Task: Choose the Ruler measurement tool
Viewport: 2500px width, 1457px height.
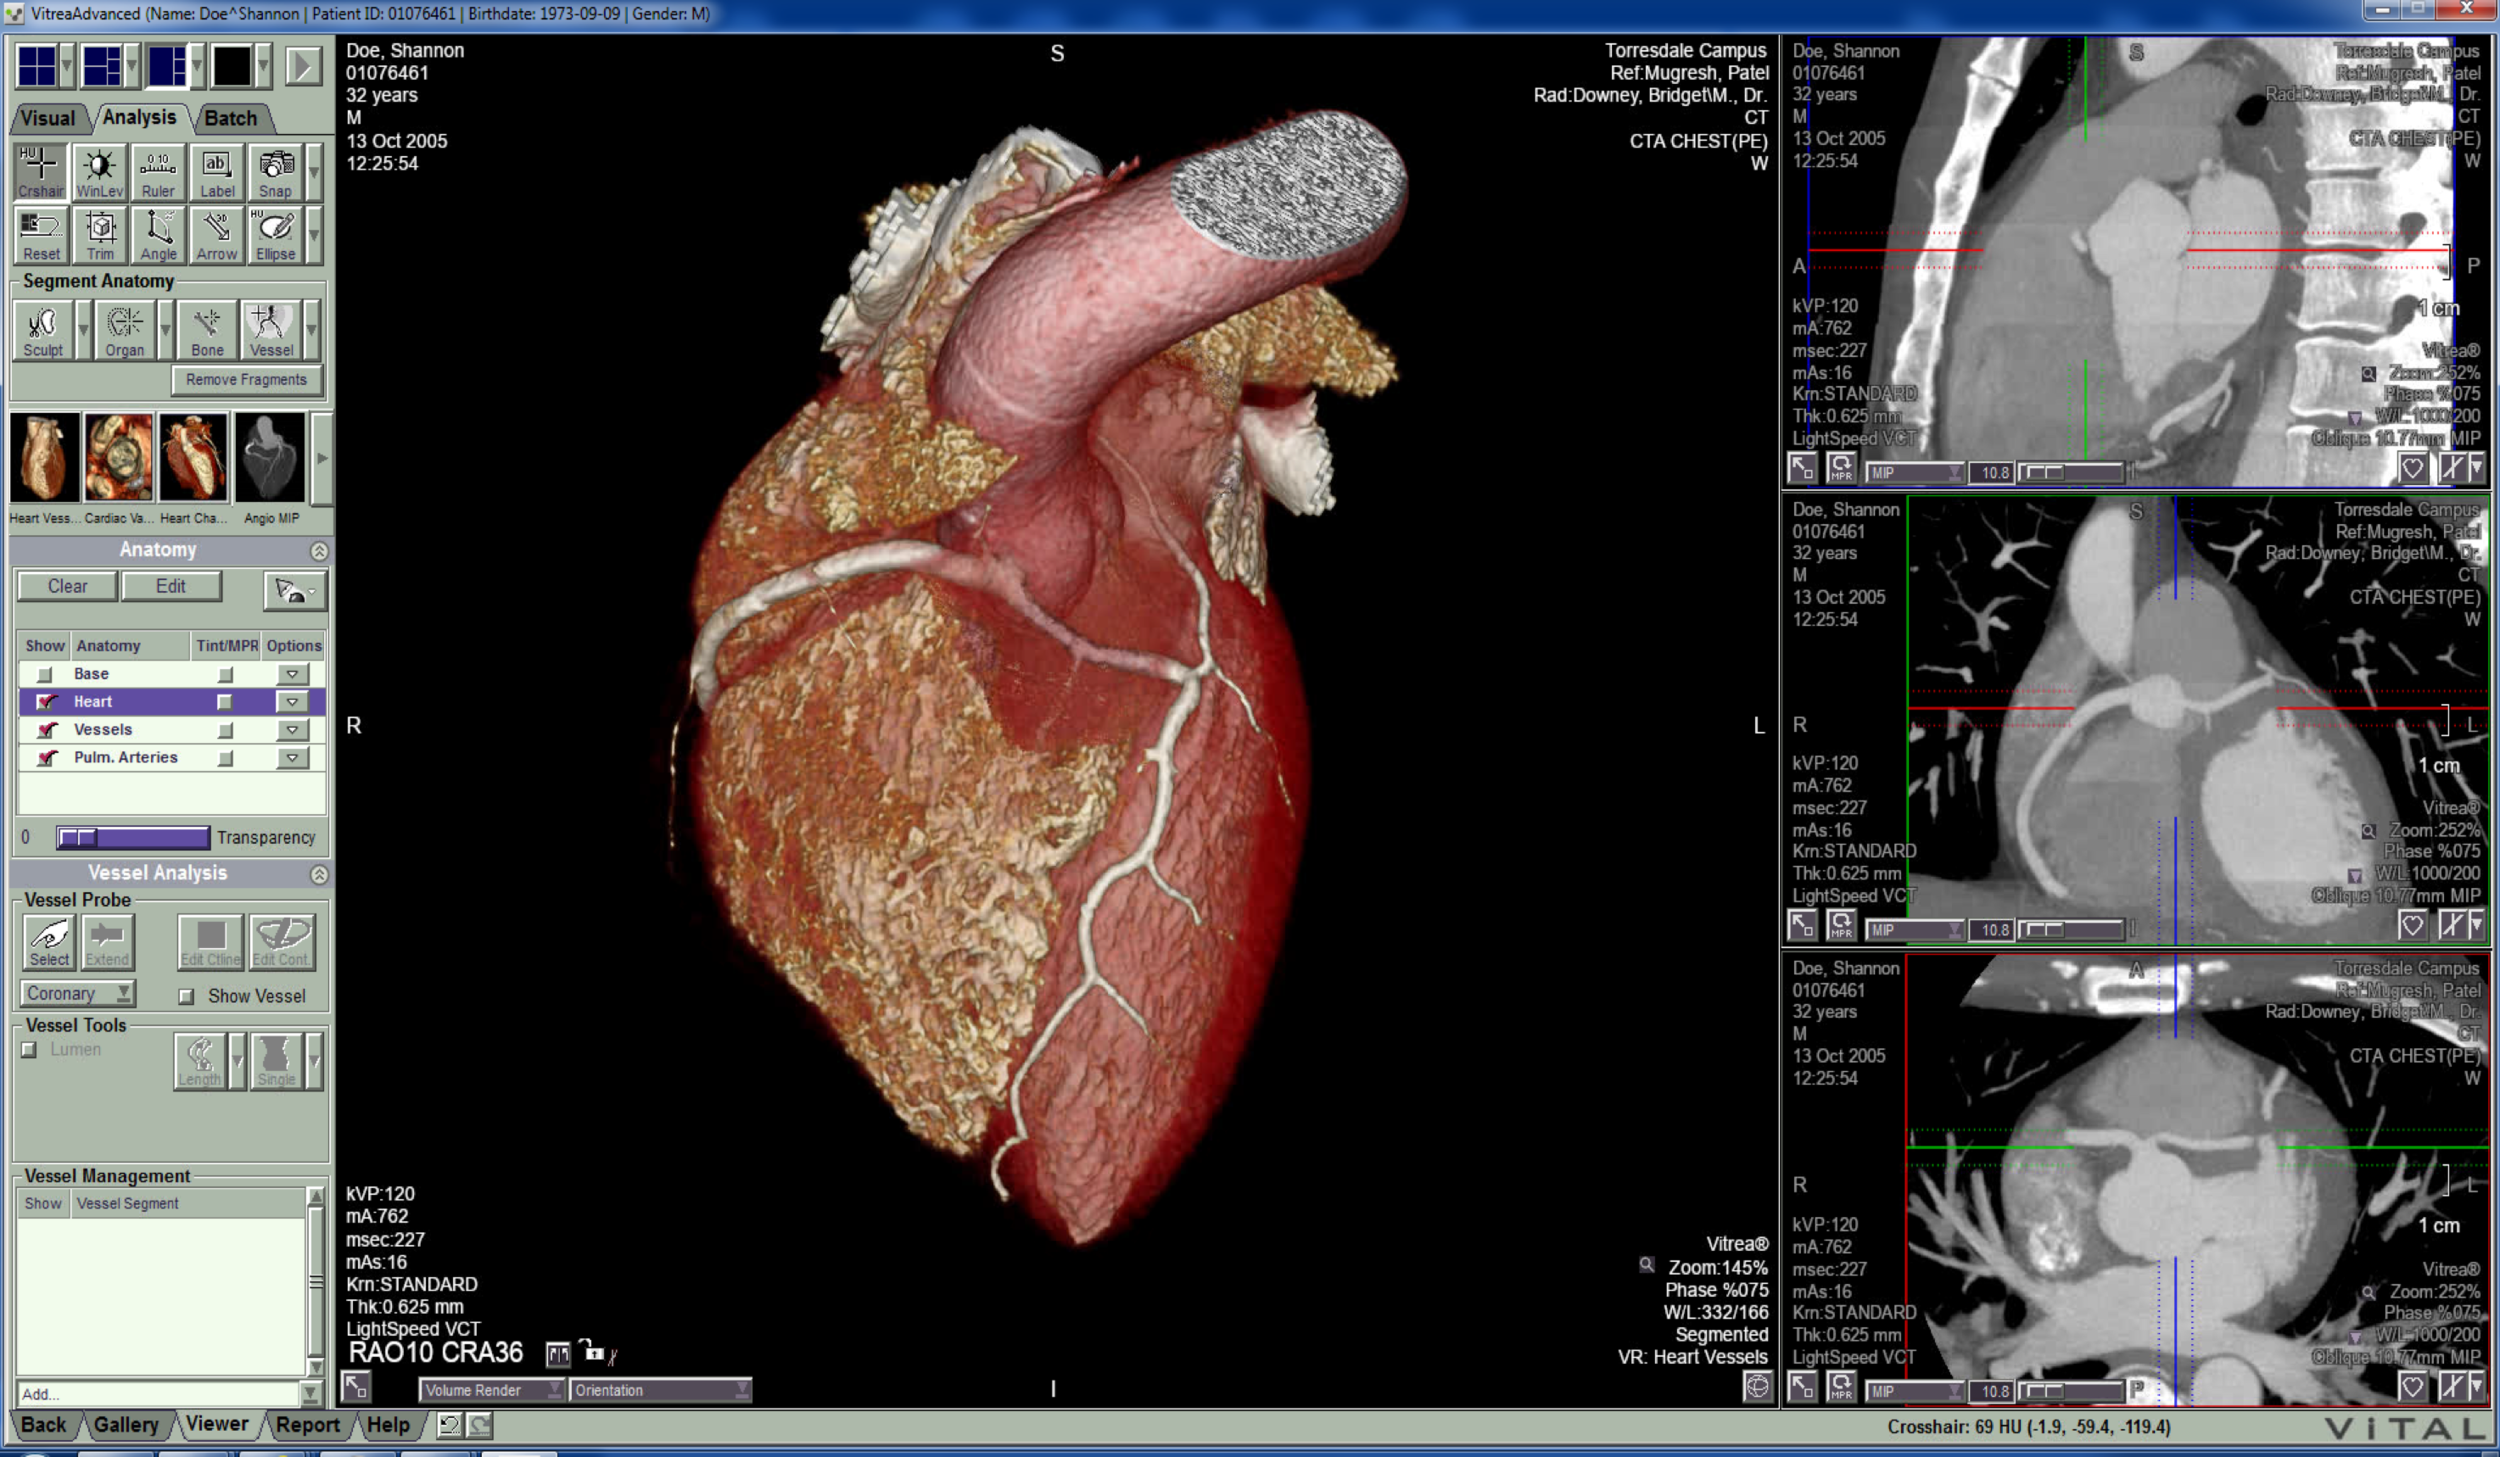Action: (158, 172)
